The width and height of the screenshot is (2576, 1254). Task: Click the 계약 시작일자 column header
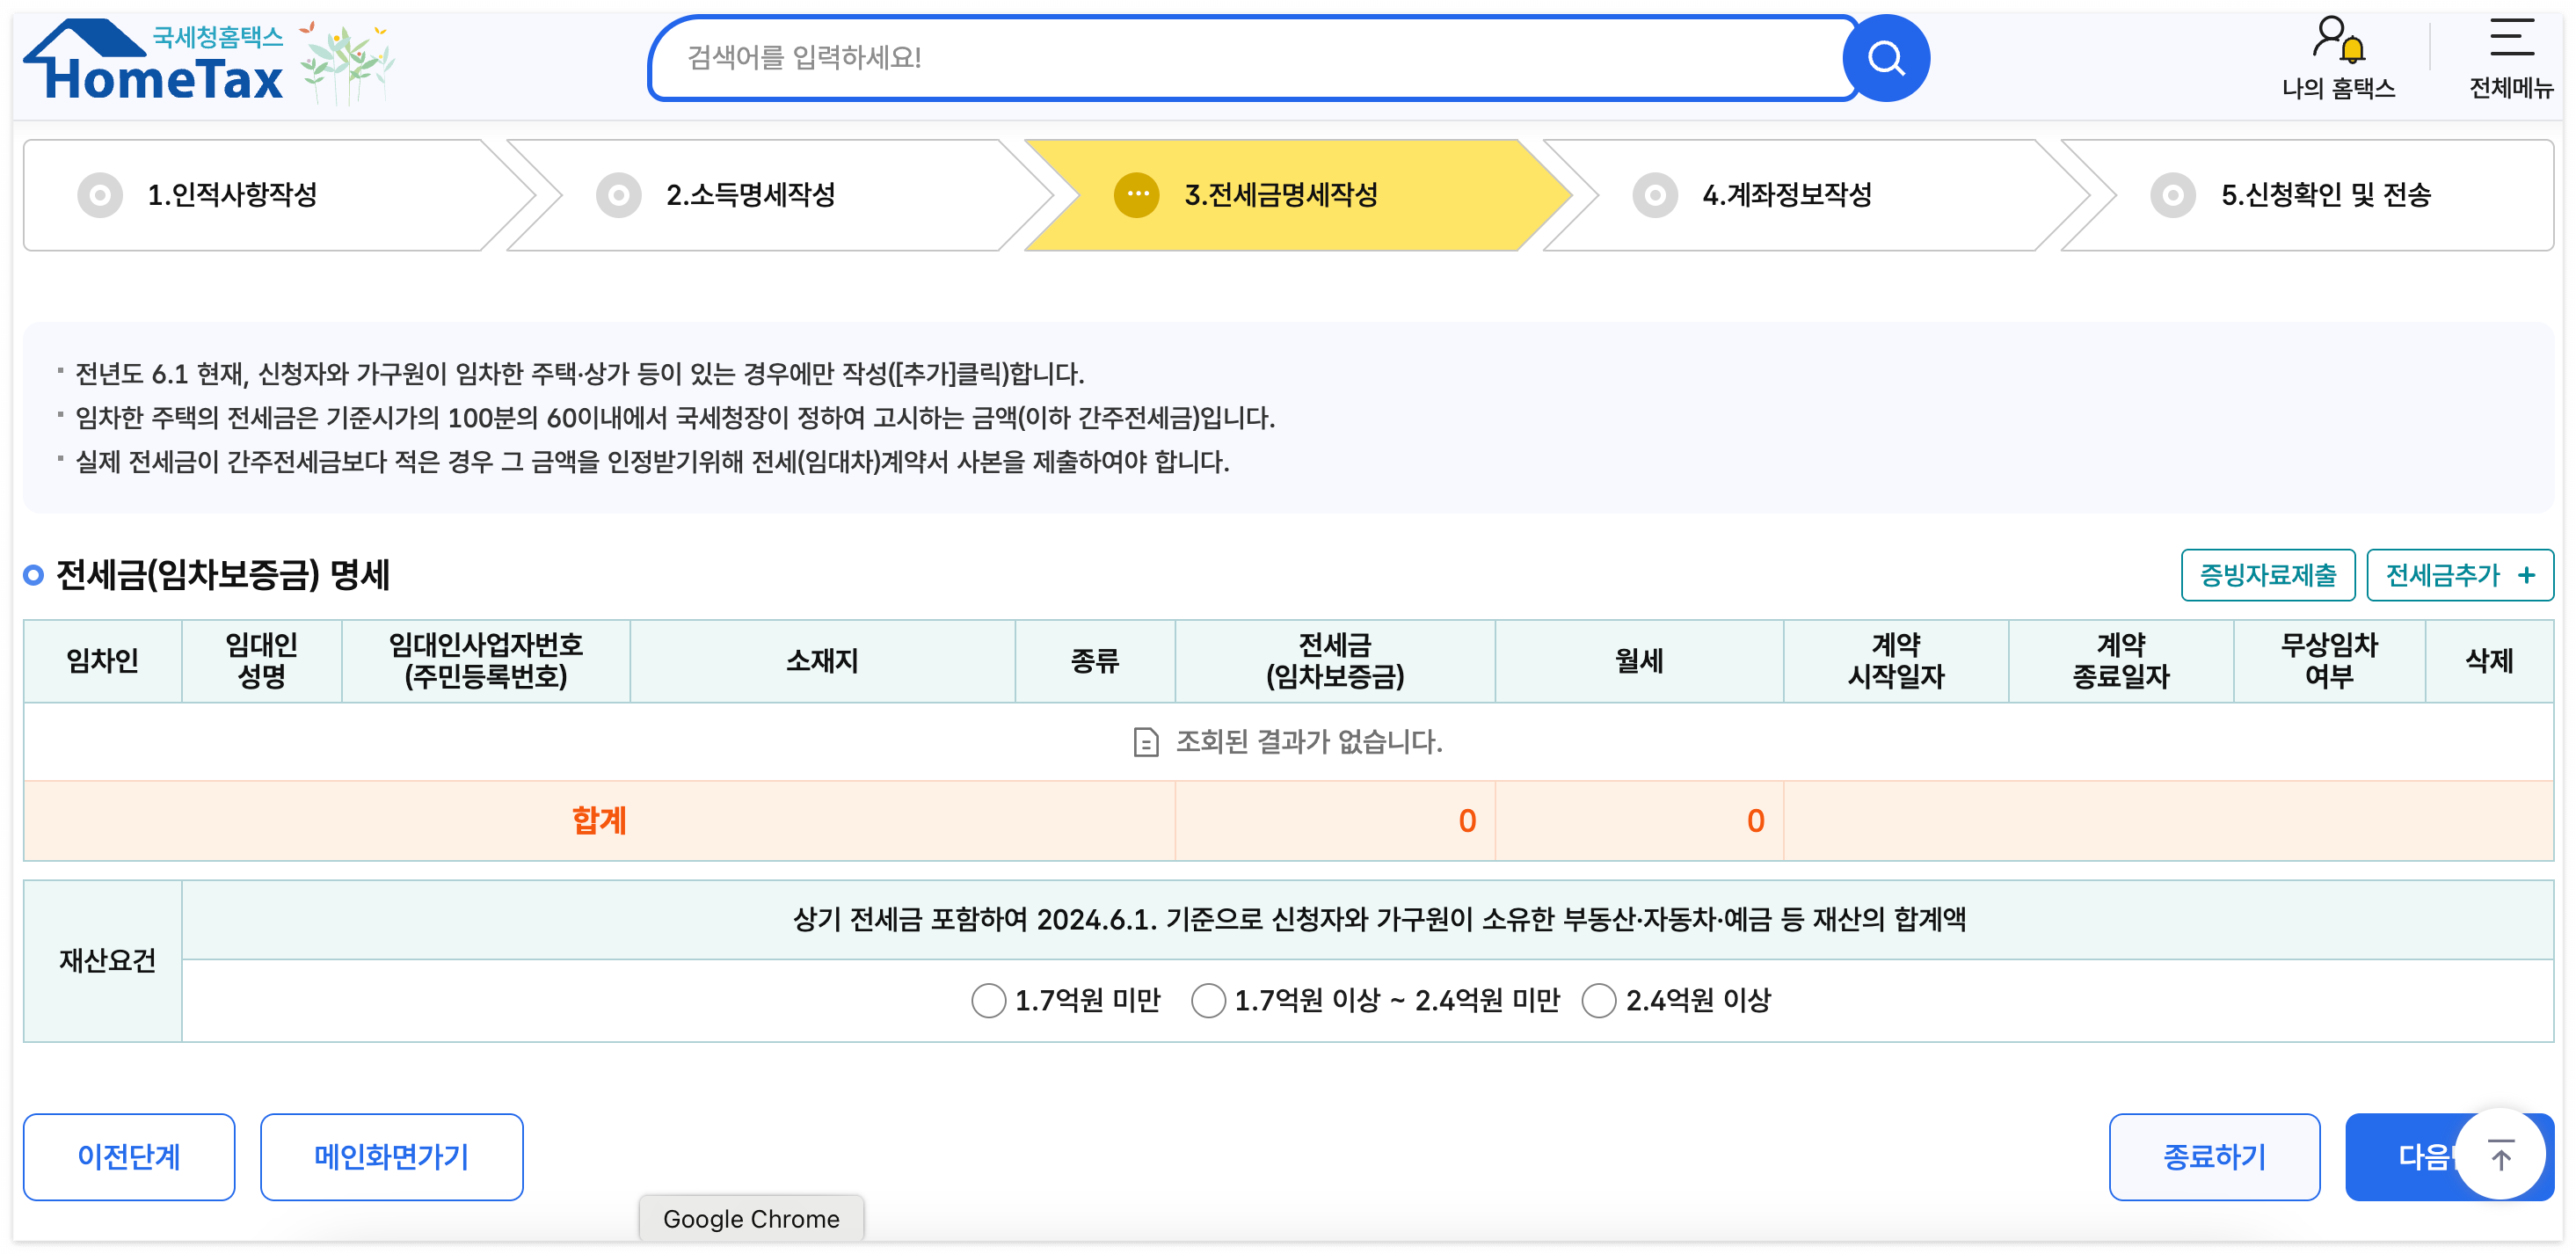tap(1896, 661)
